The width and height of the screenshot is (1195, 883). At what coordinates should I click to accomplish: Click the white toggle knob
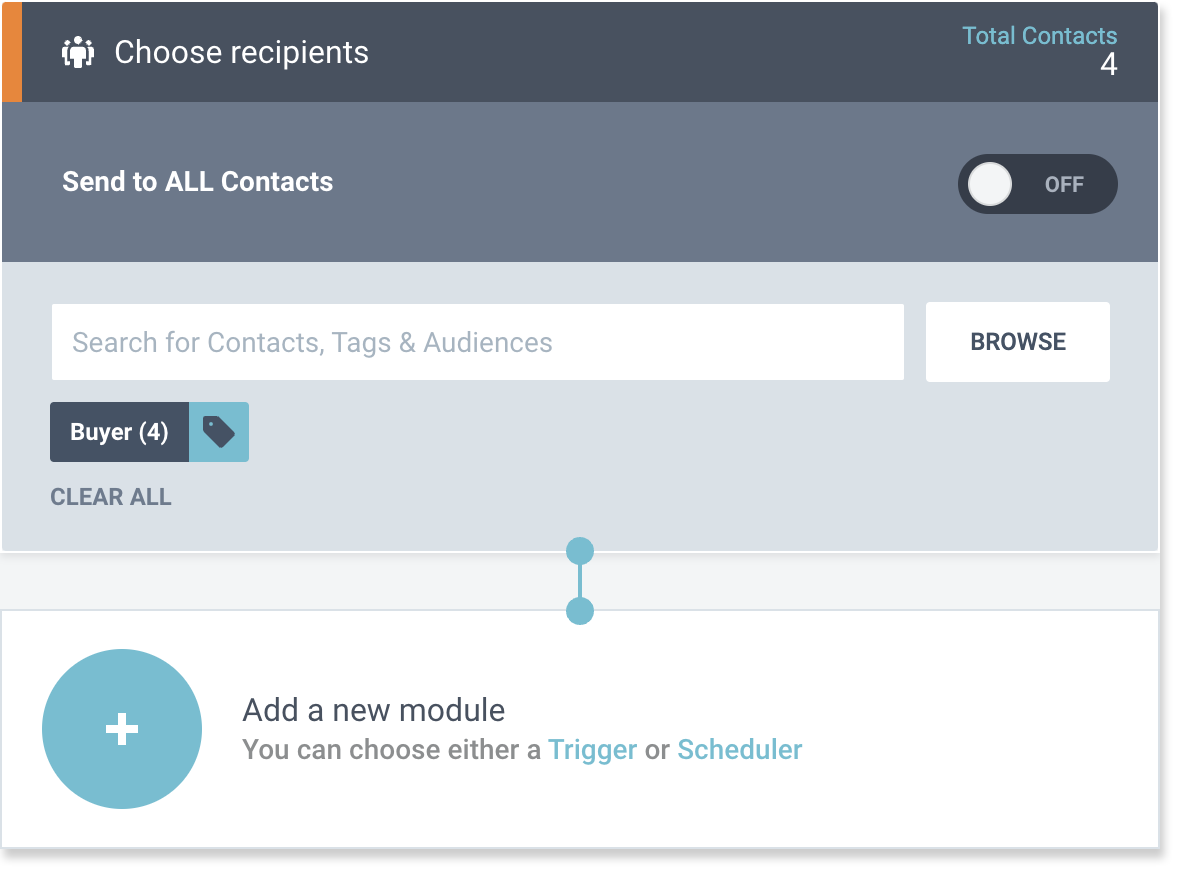click(990, 184)
